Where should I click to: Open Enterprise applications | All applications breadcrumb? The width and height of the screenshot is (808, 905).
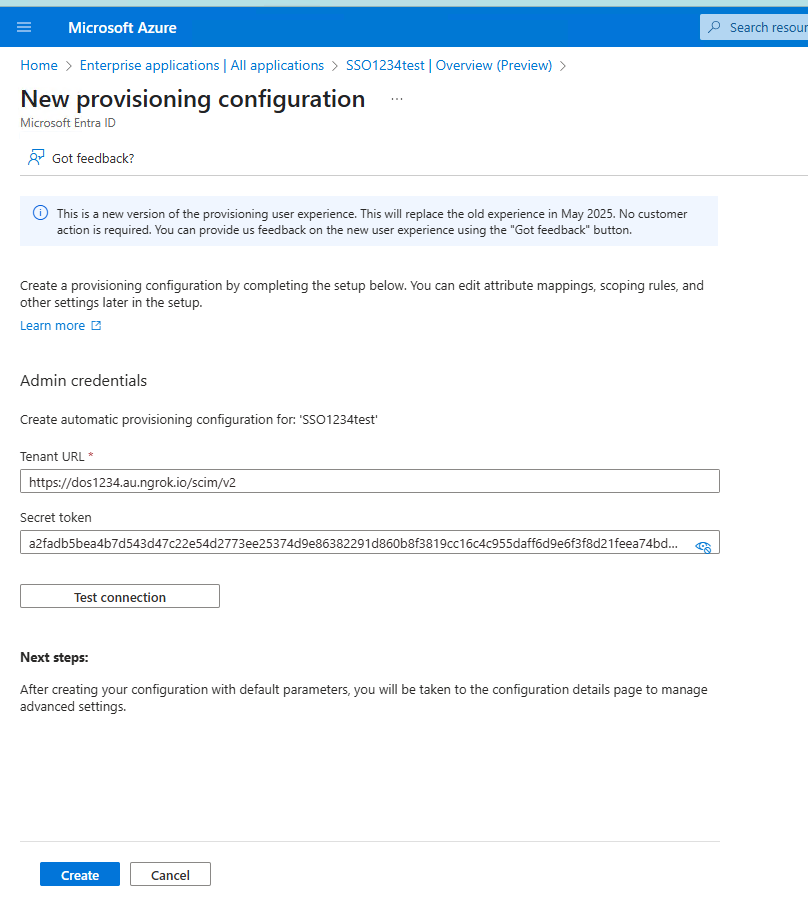(202, 65)
